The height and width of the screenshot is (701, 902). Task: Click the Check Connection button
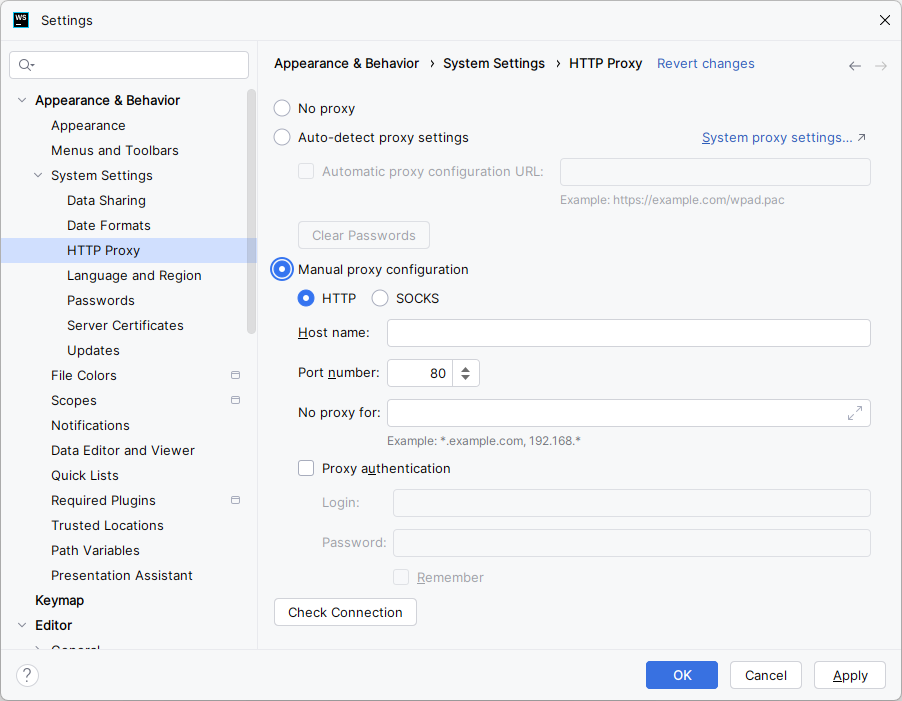coord(345,612)
